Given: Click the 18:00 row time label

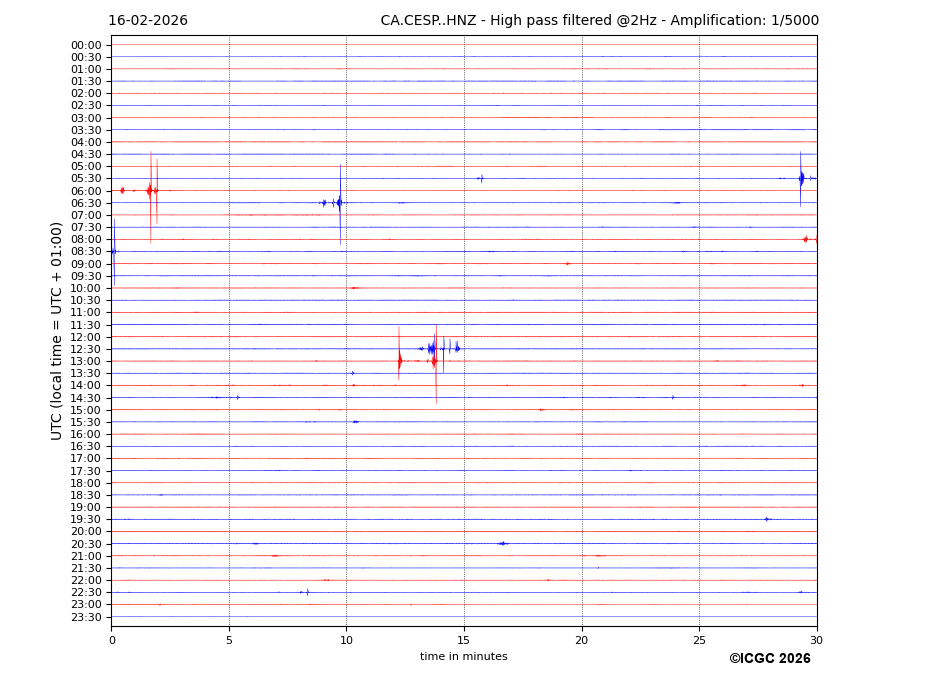Looking at the screenshot, I should coord(85,483).
